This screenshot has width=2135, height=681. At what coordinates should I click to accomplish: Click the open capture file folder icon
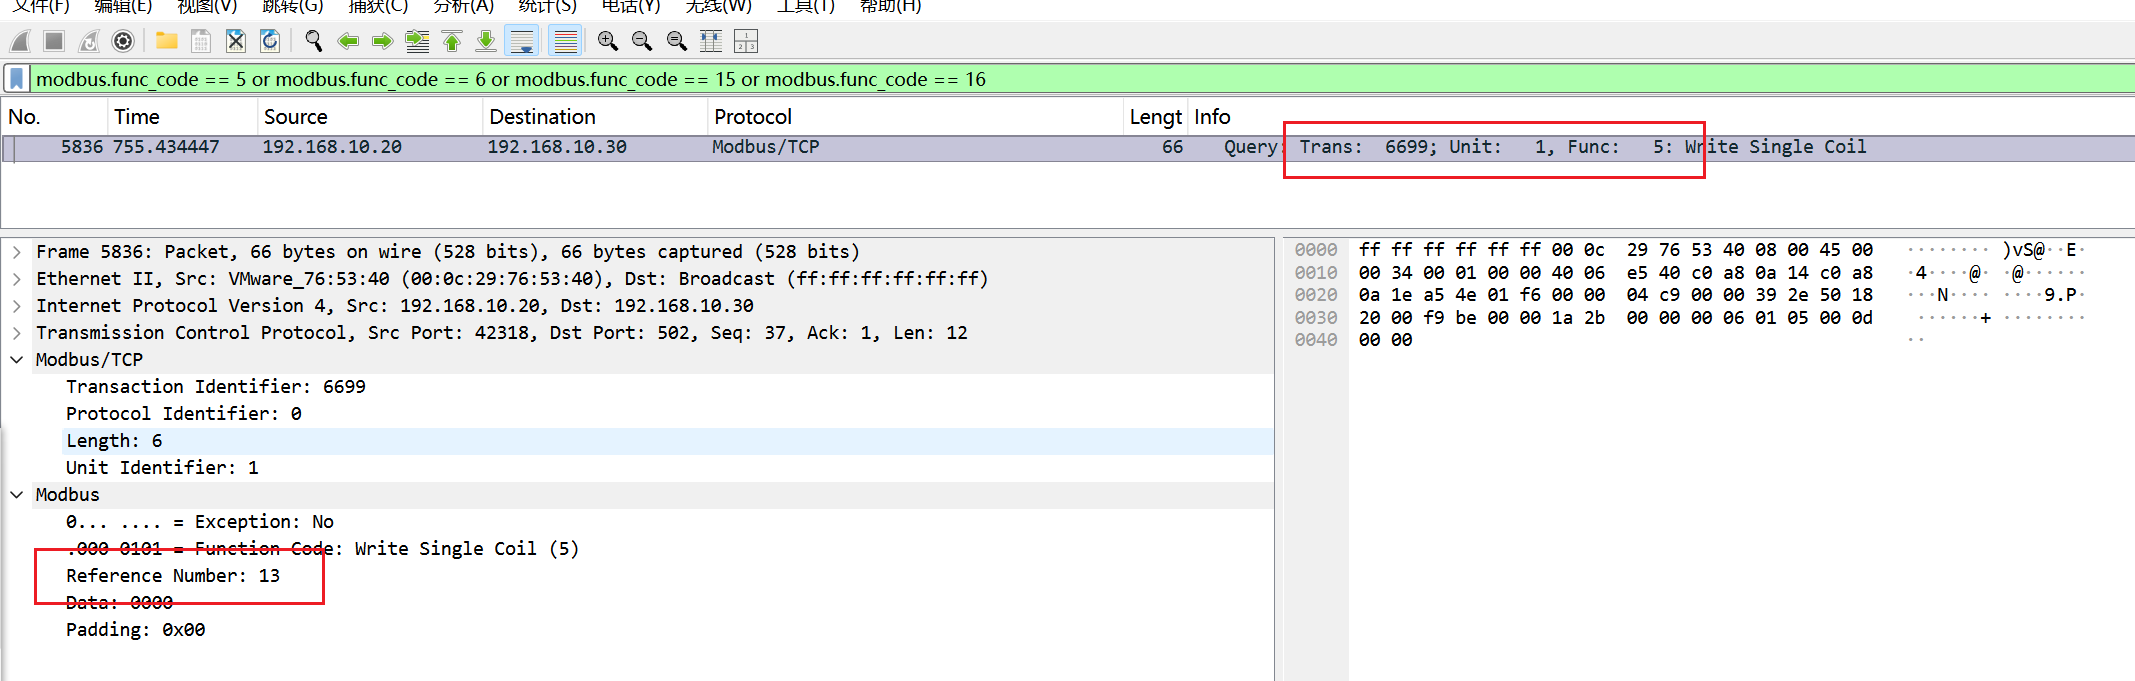click(167, 41)
